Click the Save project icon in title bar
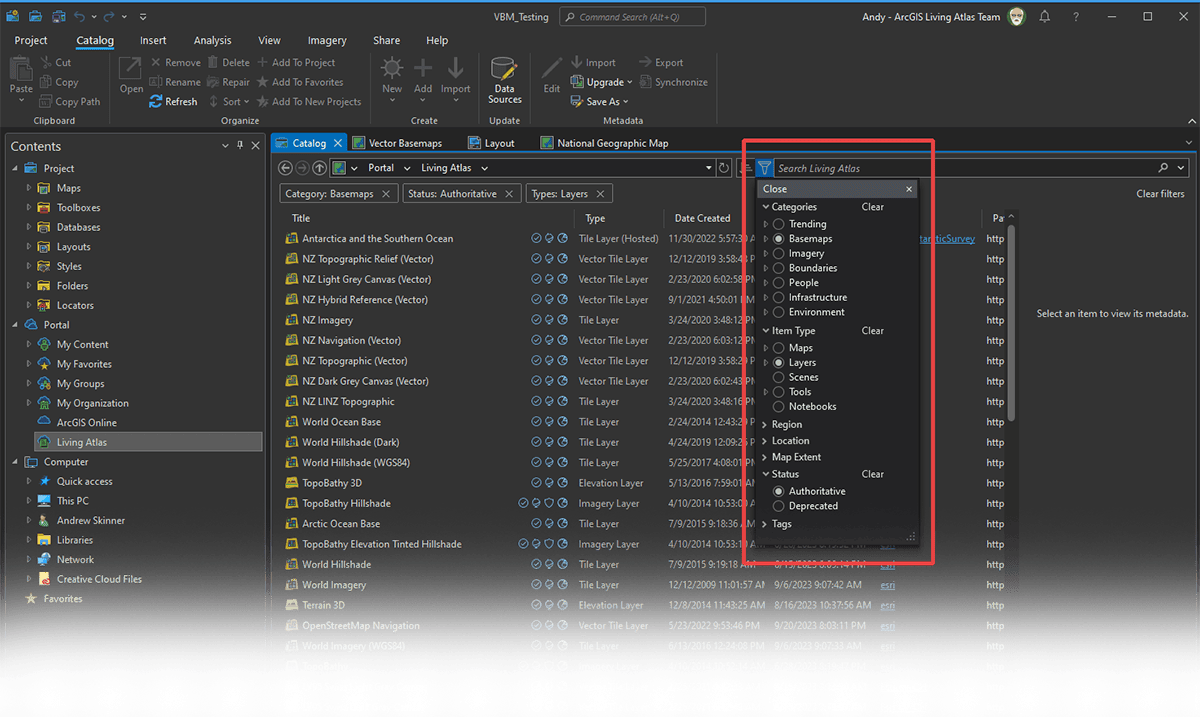The width and height of the screenshot is (1200, 717). tap(58, 17)
